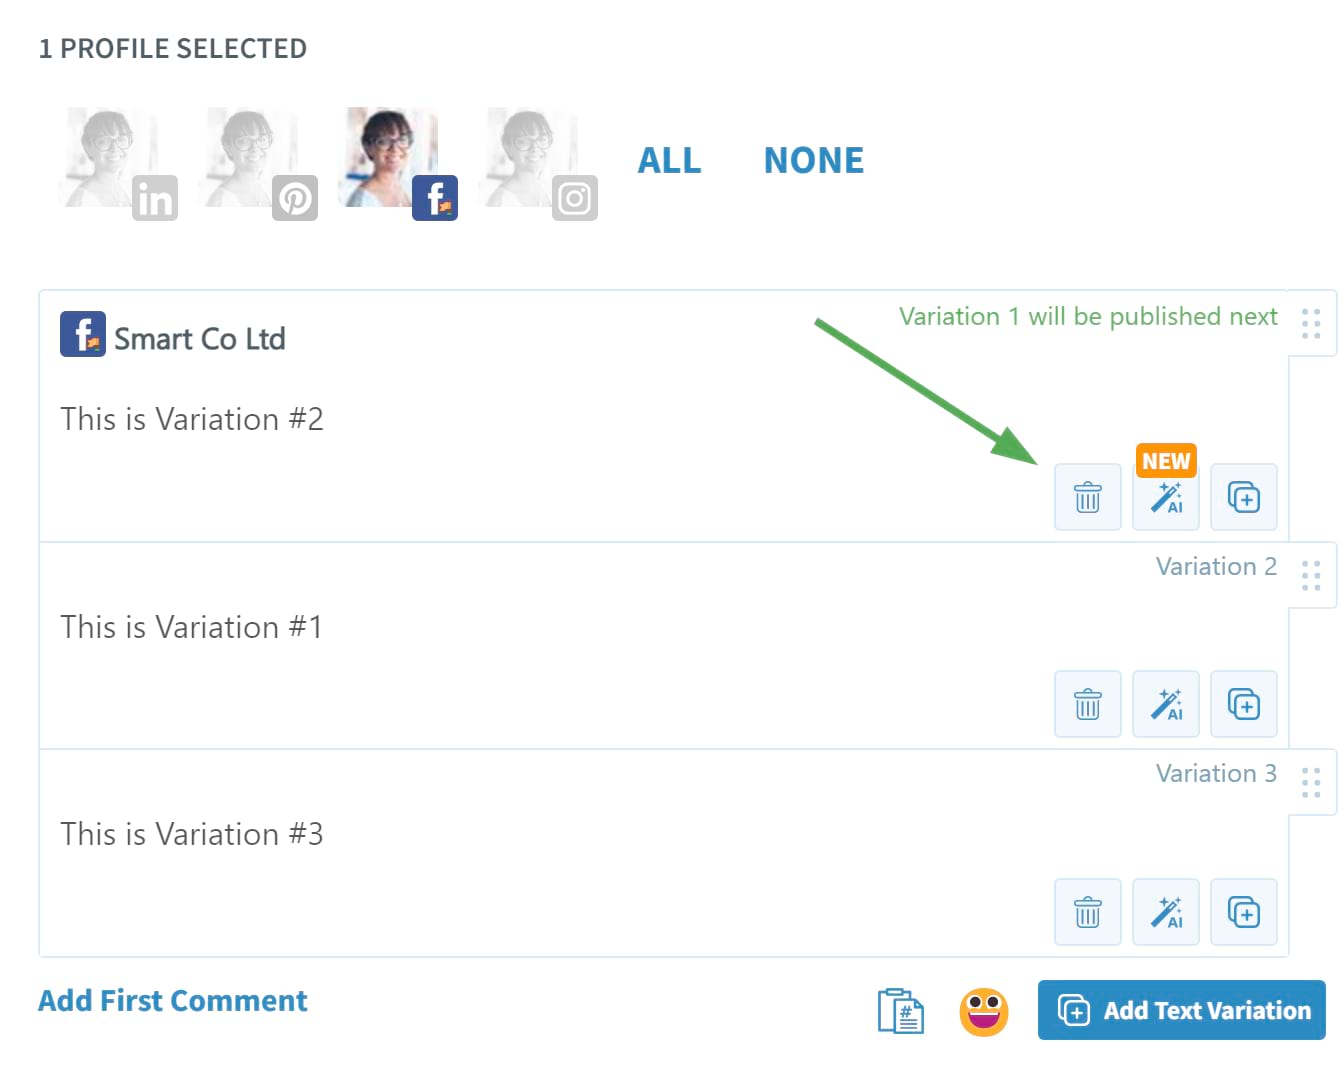Delete the 'This is Variation #2' text
This screenshot has width=1344, height=1081.
pos(1087,497)
